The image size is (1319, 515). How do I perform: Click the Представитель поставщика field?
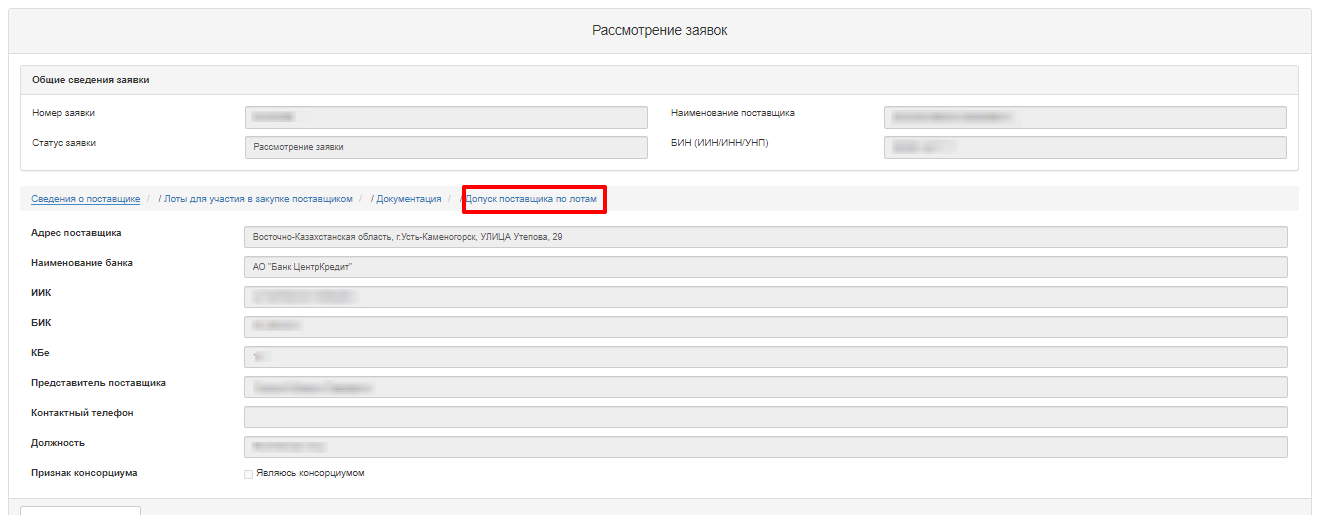pos(765,387)
